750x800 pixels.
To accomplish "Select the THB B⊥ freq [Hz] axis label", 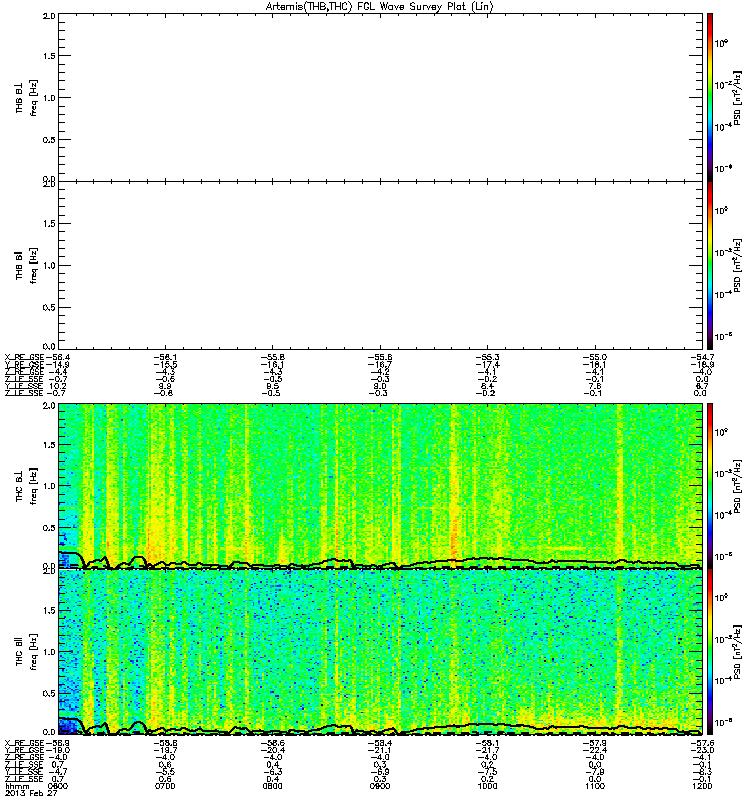I will tap(26, 97).
